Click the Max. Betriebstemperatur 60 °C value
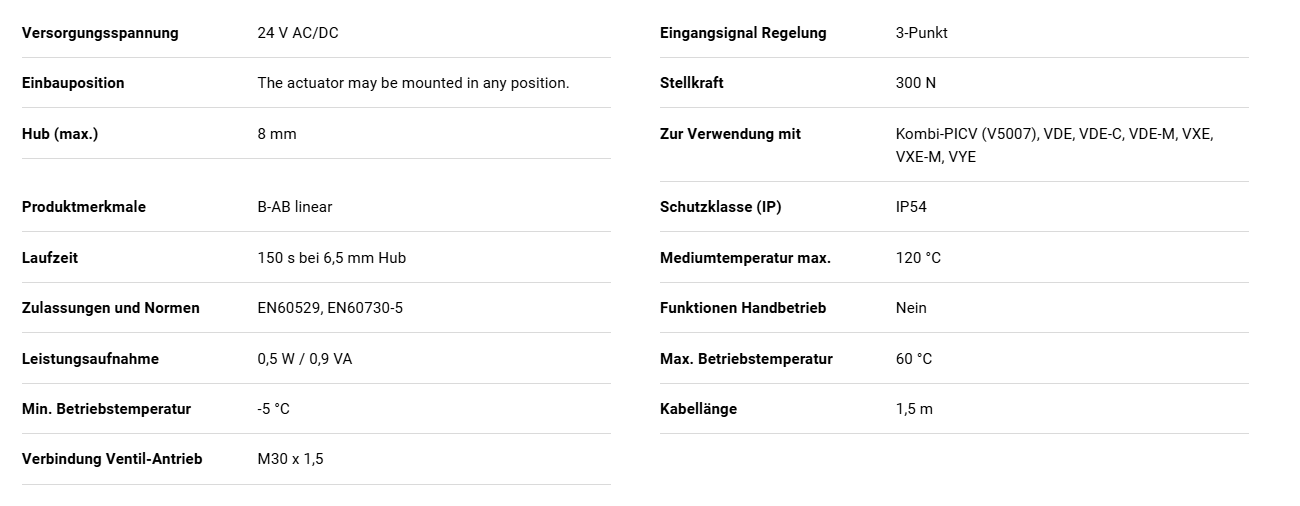This screenshot has width=1300, height=506. click(914, 359)
